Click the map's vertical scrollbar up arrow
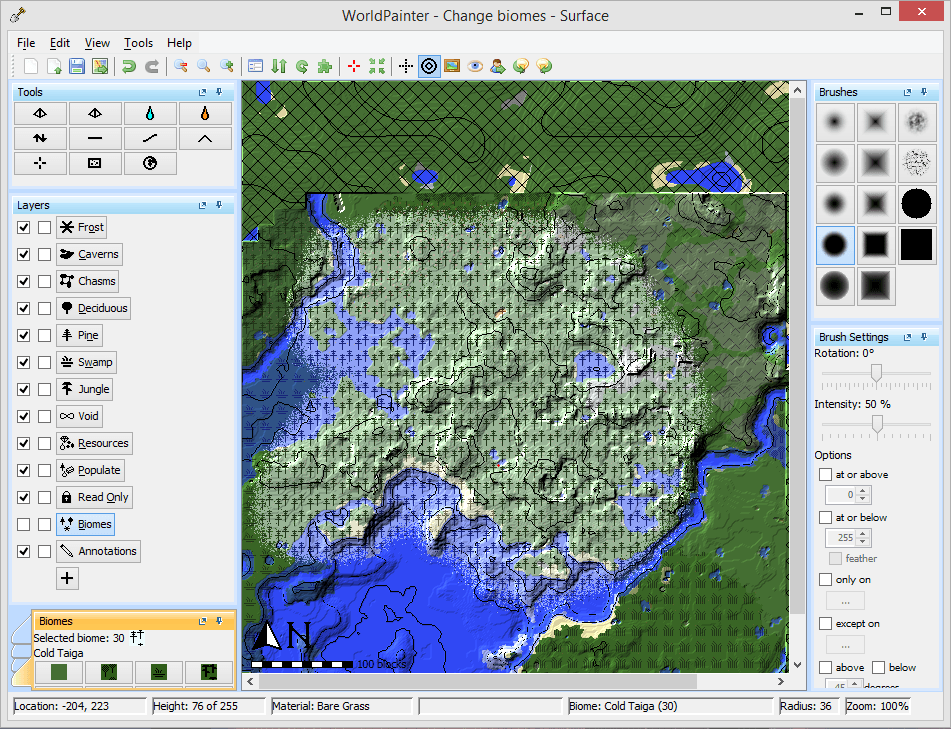Viewport: 951px width, 729px height. 798,91
